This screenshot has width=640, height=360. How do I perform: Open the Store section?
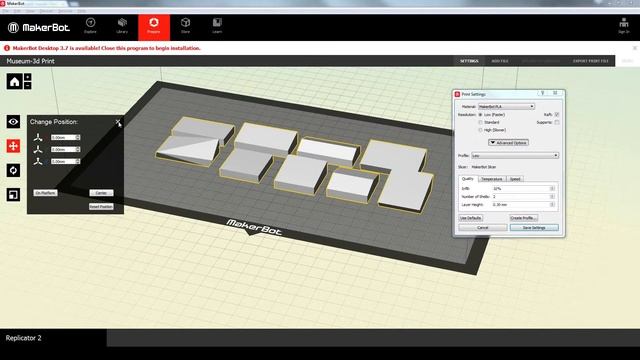185,26
